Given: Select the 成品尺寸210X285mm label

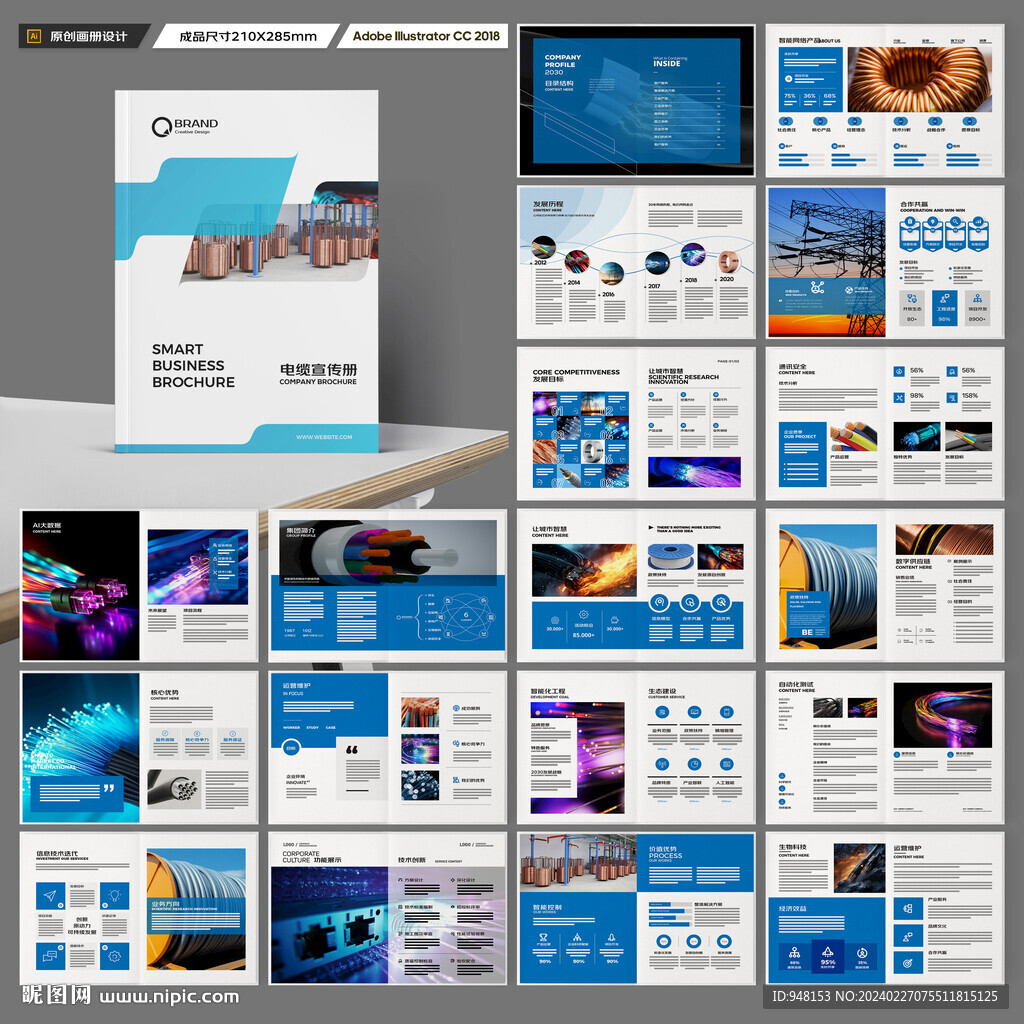Looking at the screenshot, I should click(x=248, y=37).
